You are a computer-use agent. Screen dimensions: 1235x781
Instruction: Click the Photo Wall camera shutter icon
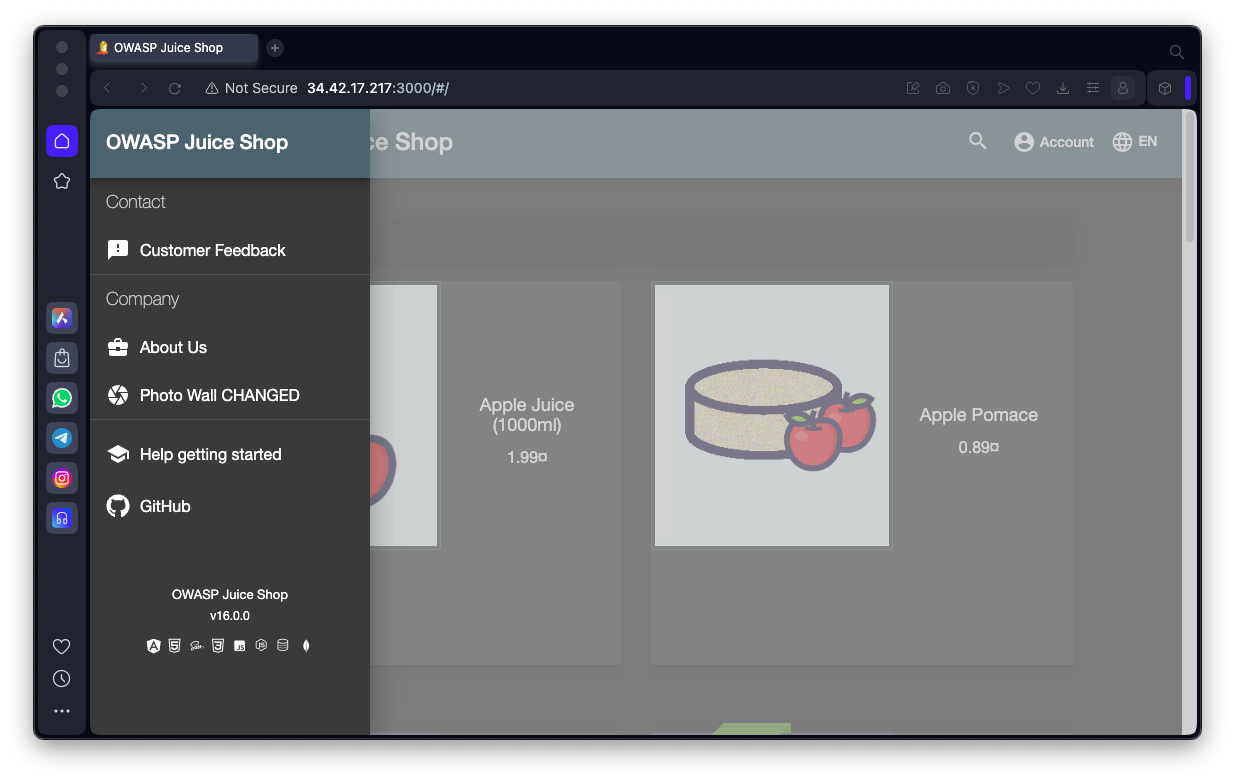tap(118, 395)
